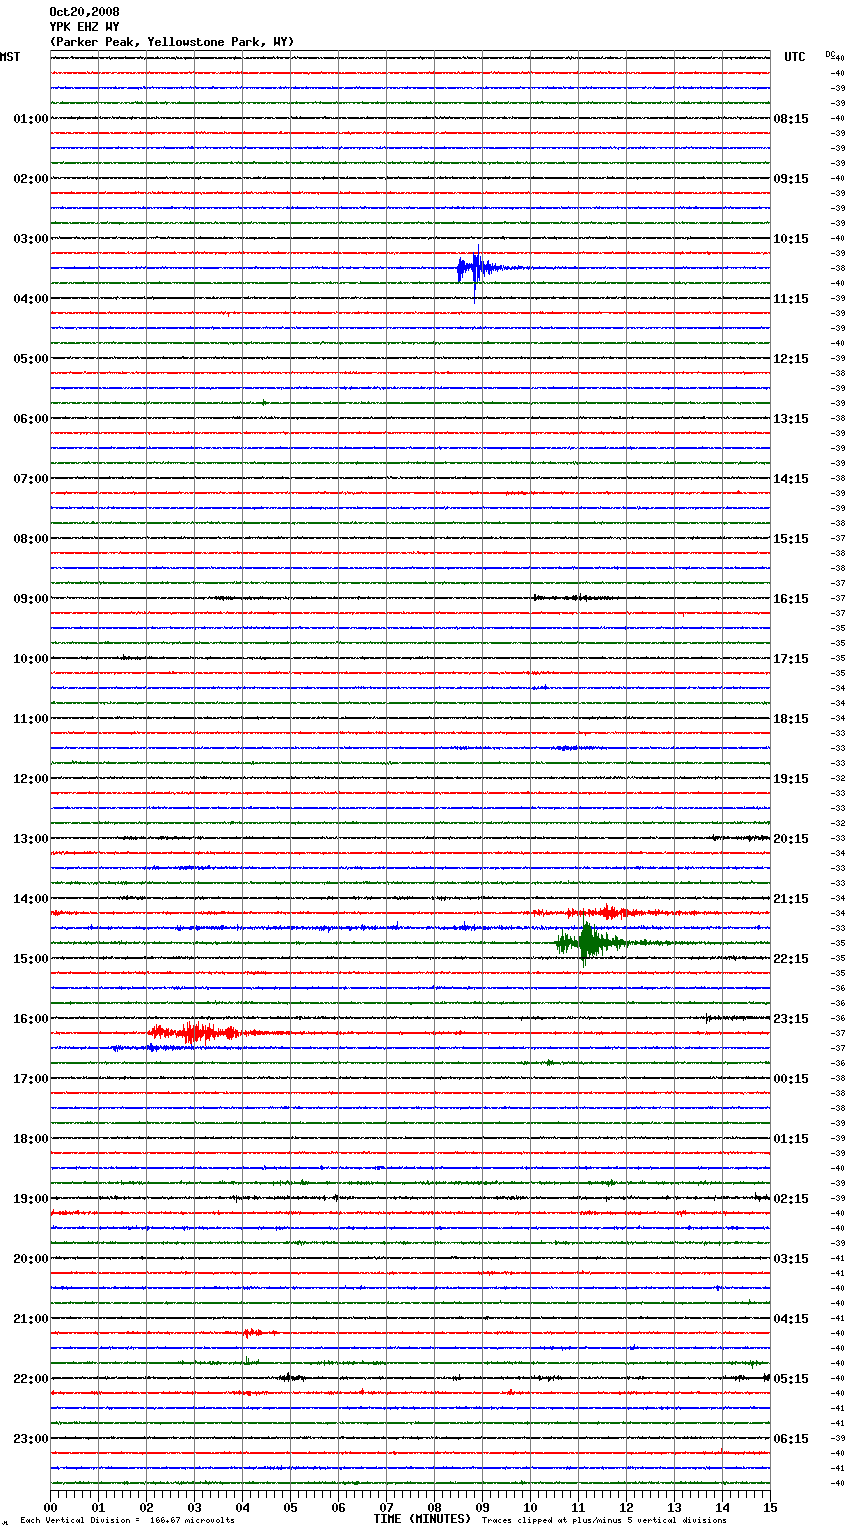This screenshot has width=850, height=1534.
Task: Click the Each Vertical Division 166.67 microvolts note
Action: [127, 1521]
